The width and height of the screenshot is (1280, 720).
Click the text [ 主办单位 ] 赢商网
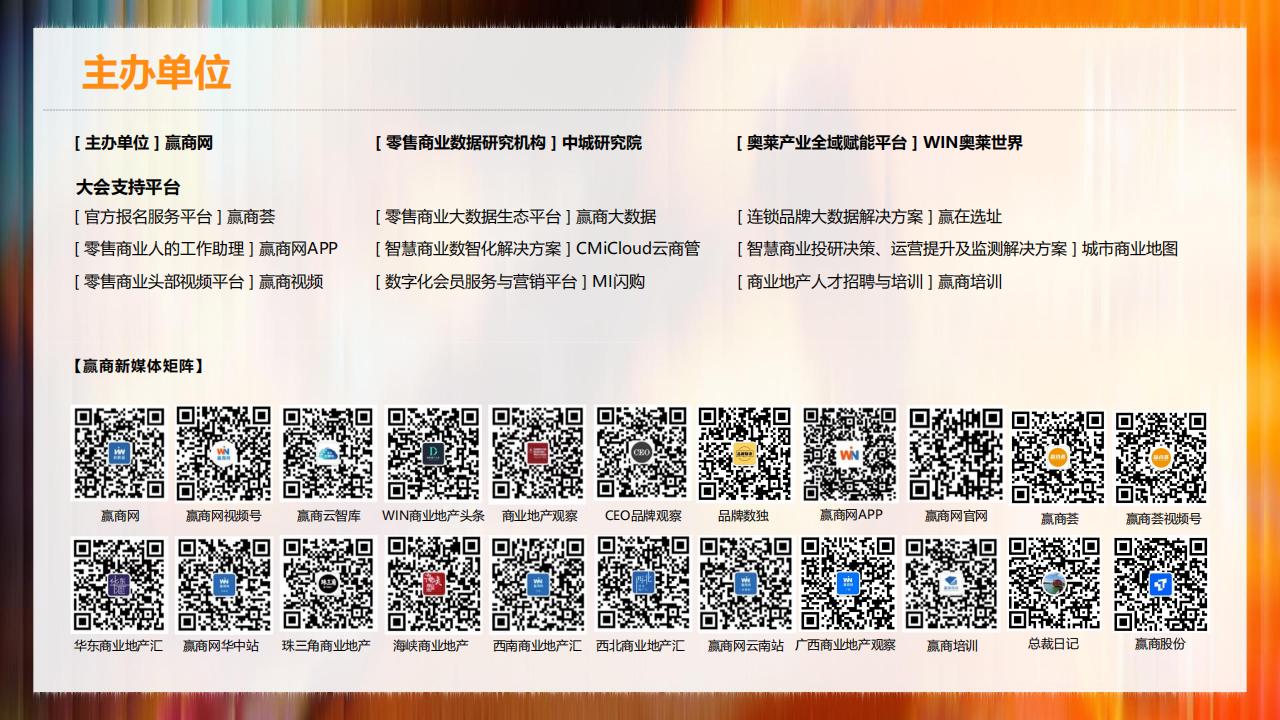[144, 143]
